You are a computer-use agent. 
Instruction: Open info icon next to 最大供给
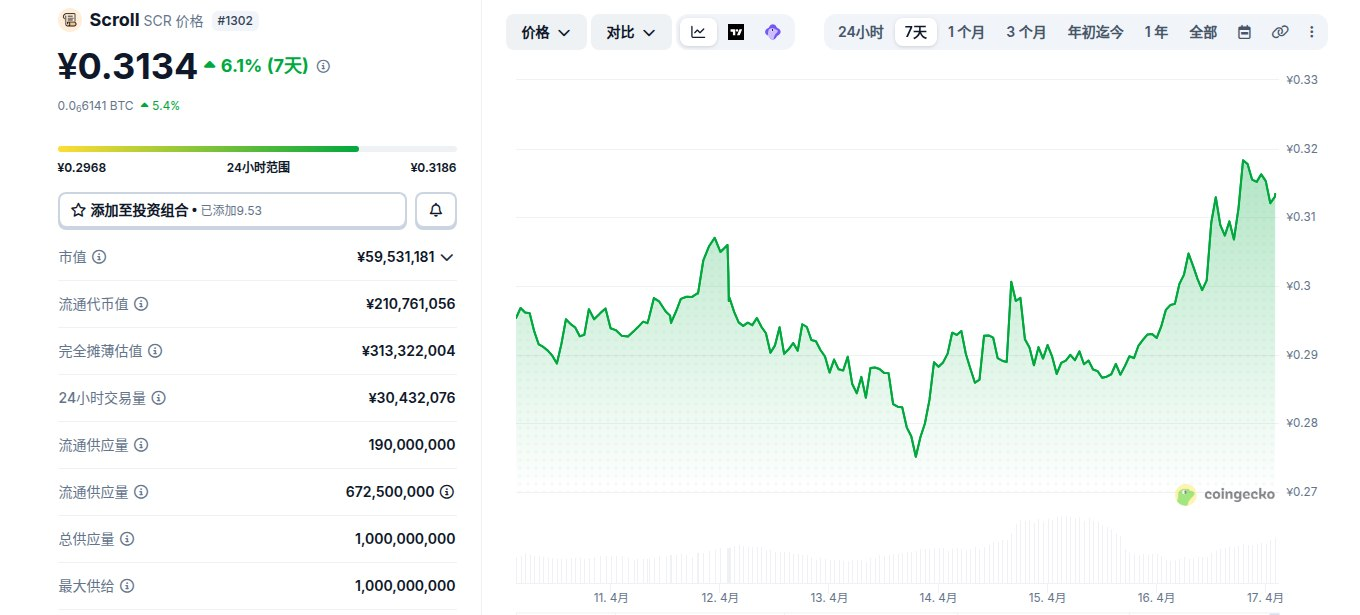pyautogui.click(x=127, y=586)
